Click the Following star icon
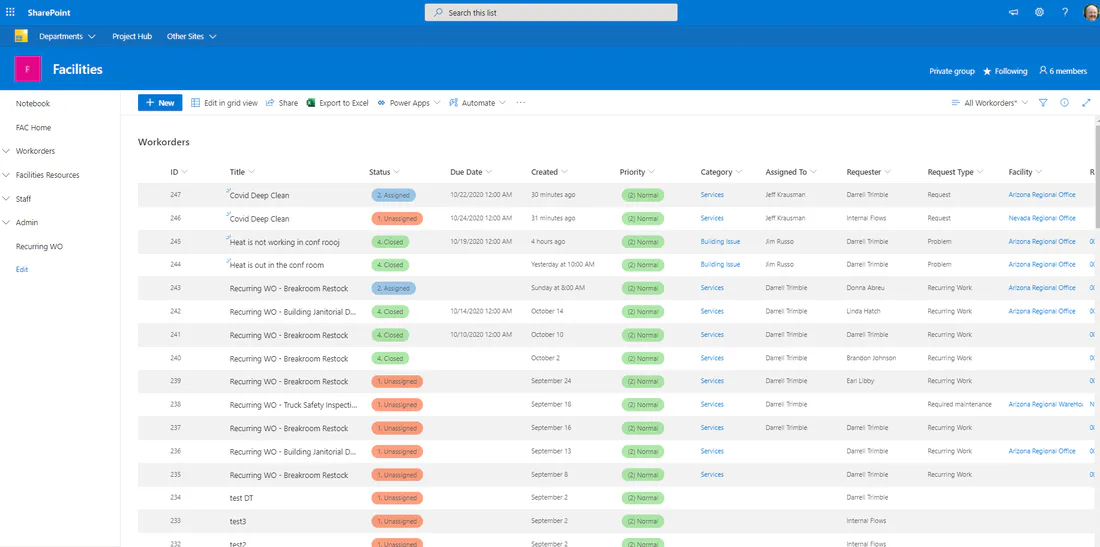The image size is (1100, 547). pyautogui.click(x=987, y=71)
